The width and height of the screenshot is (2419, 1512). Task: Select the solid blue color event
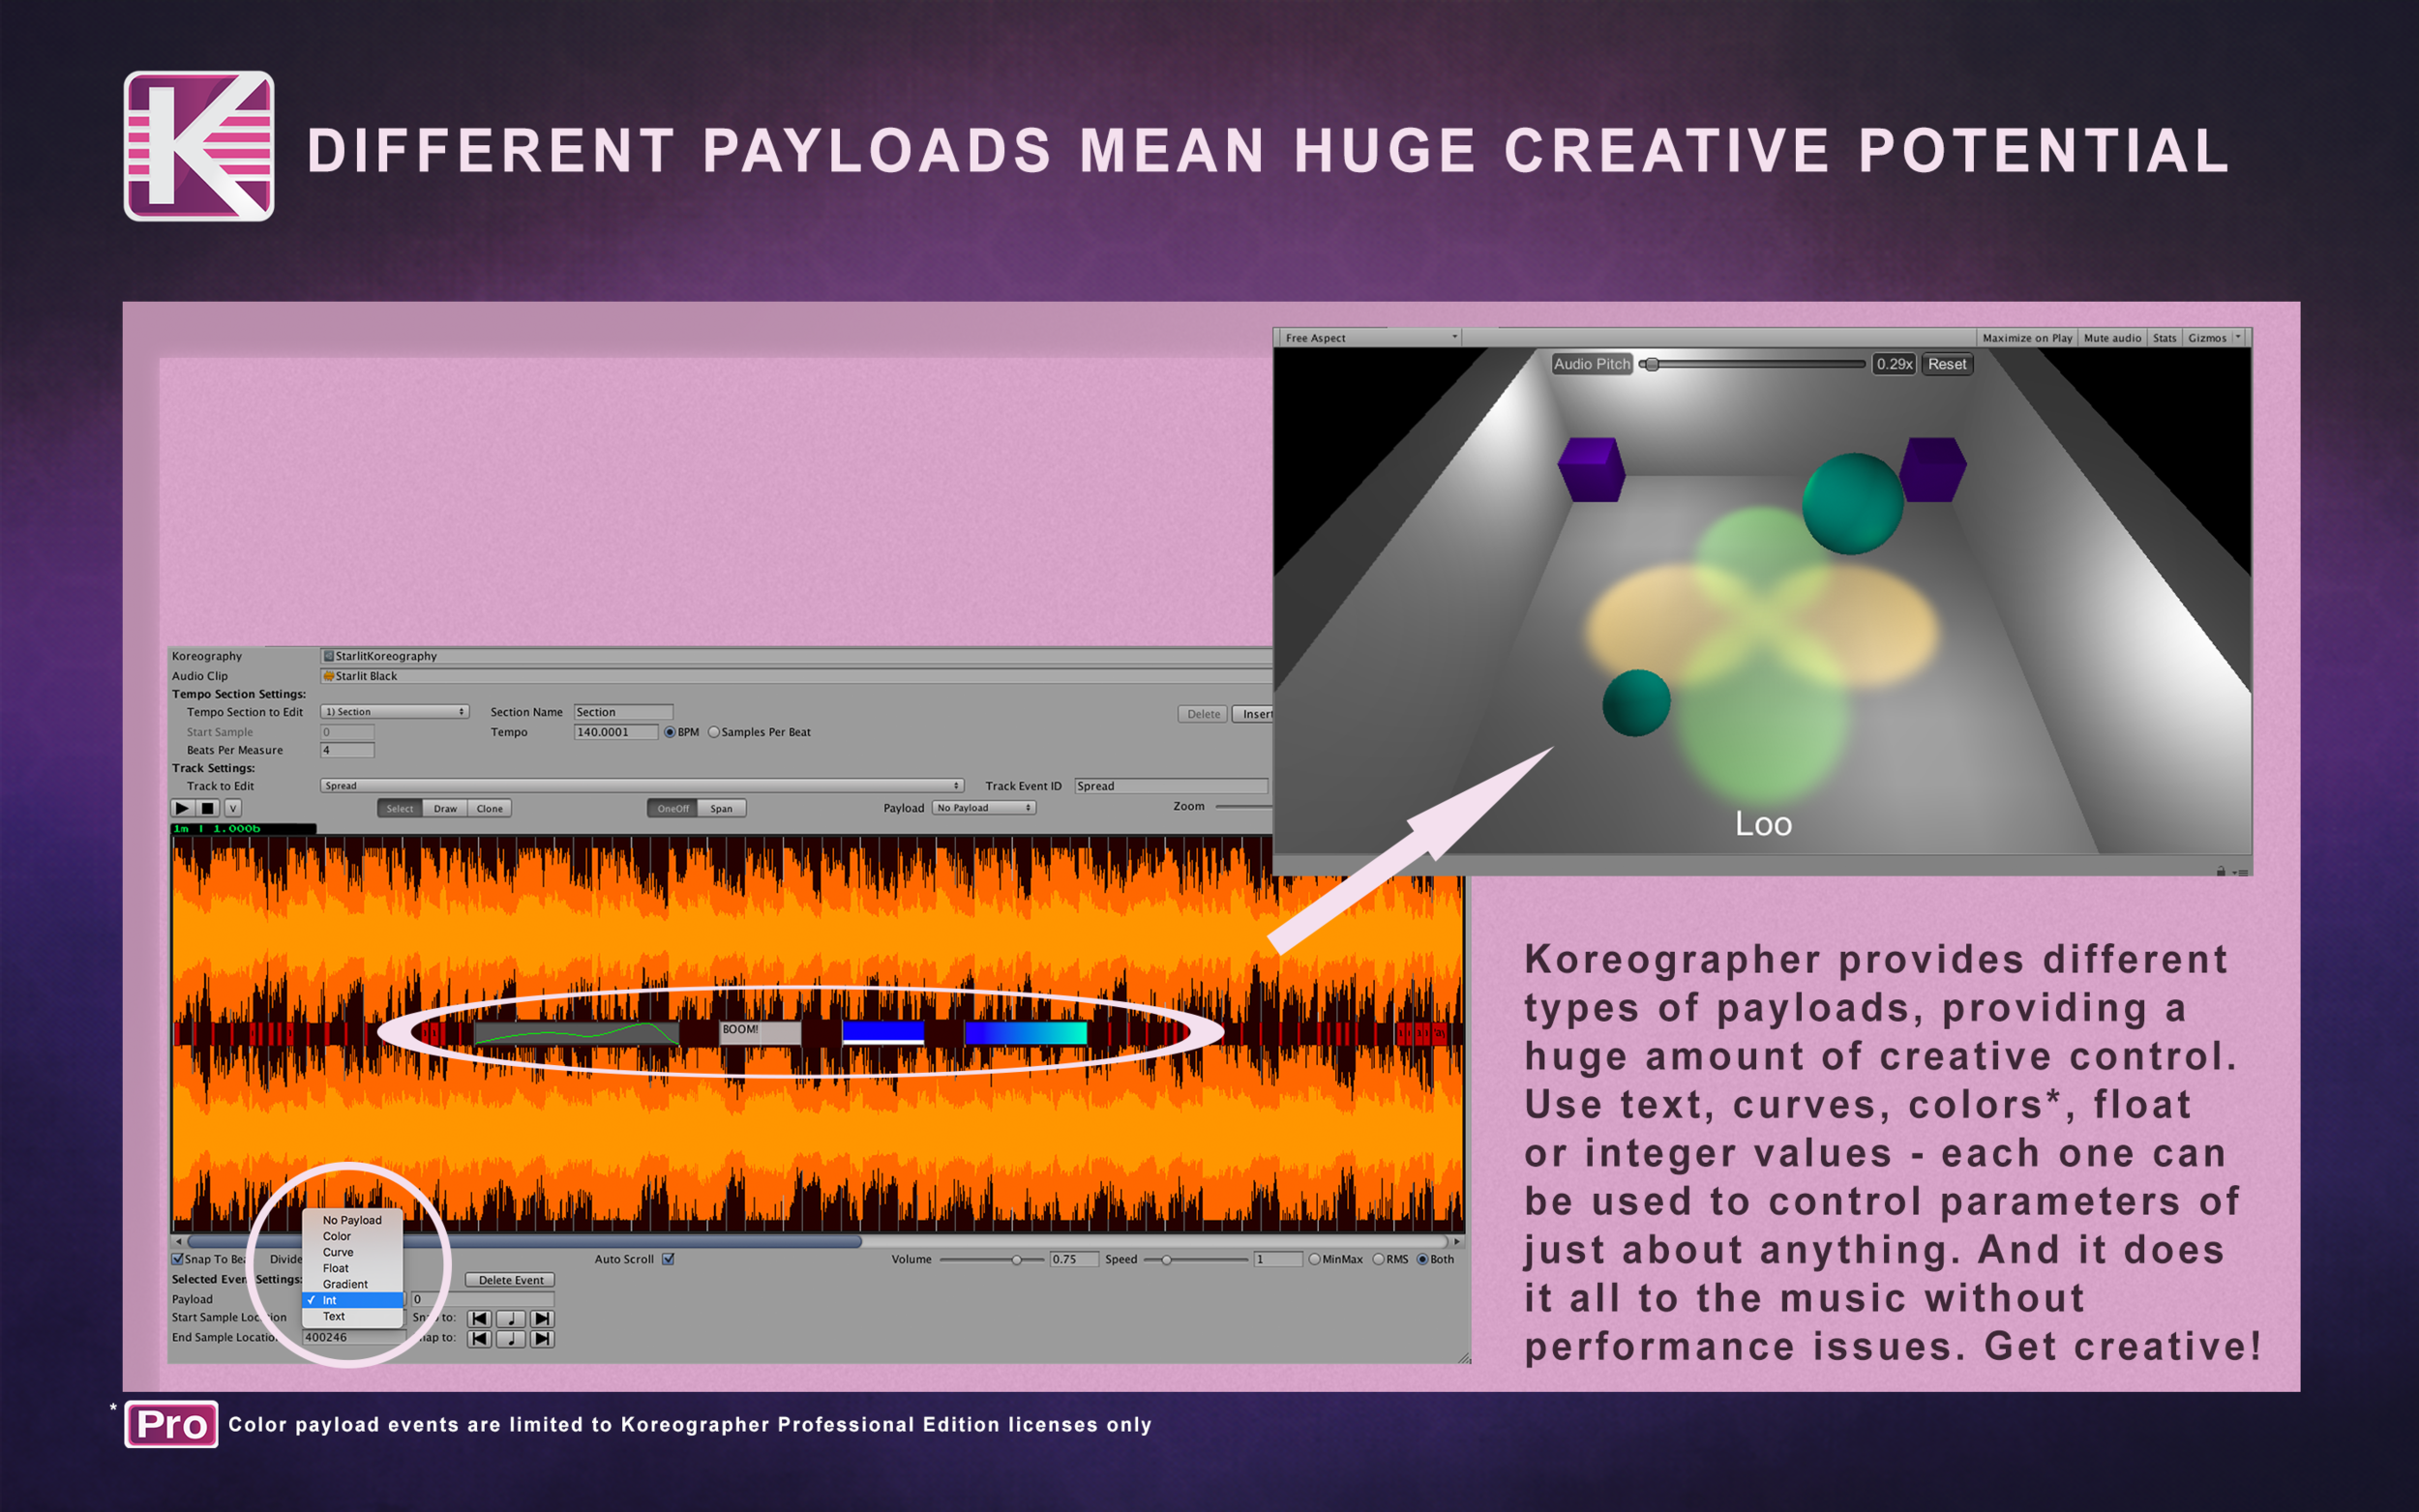point(883,1033)
